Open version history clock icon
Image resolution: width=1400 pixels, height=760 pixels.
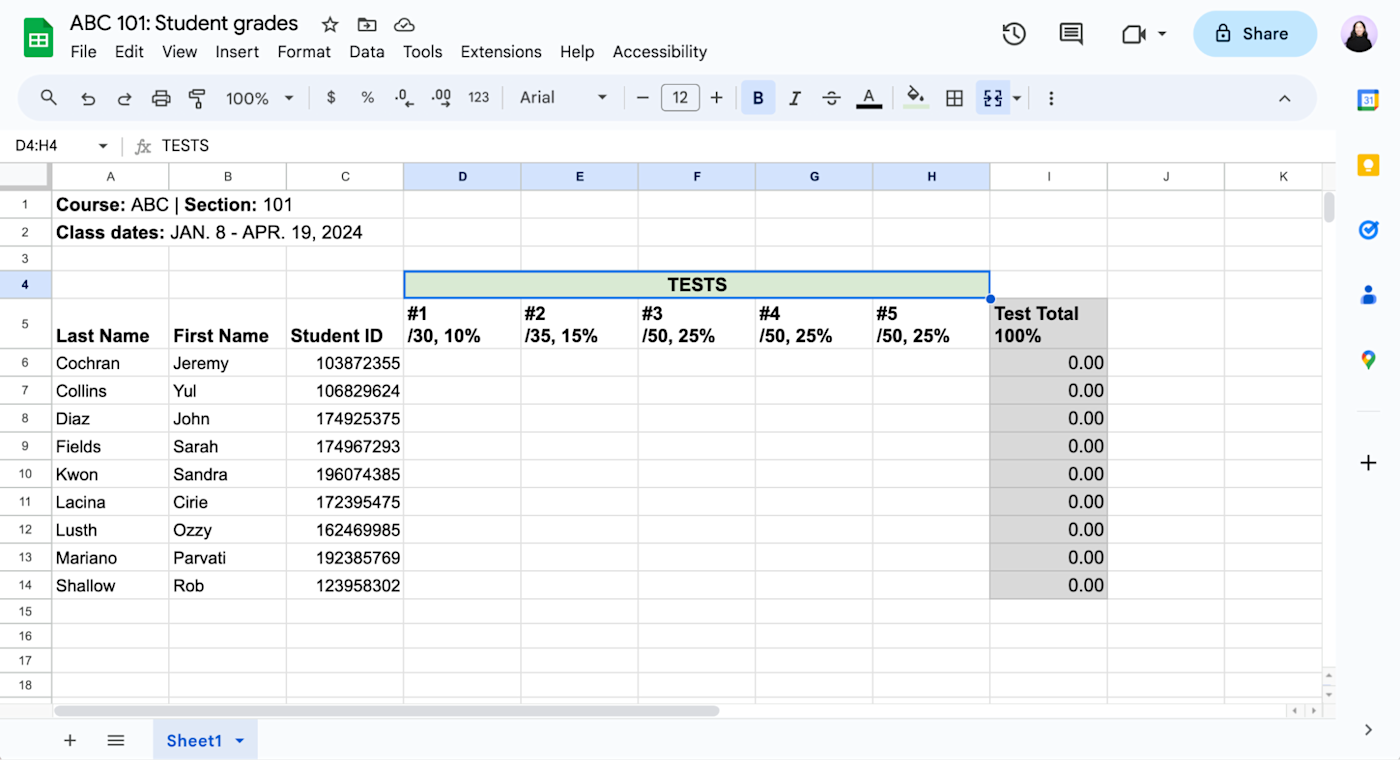click(x=1014, y=34)
